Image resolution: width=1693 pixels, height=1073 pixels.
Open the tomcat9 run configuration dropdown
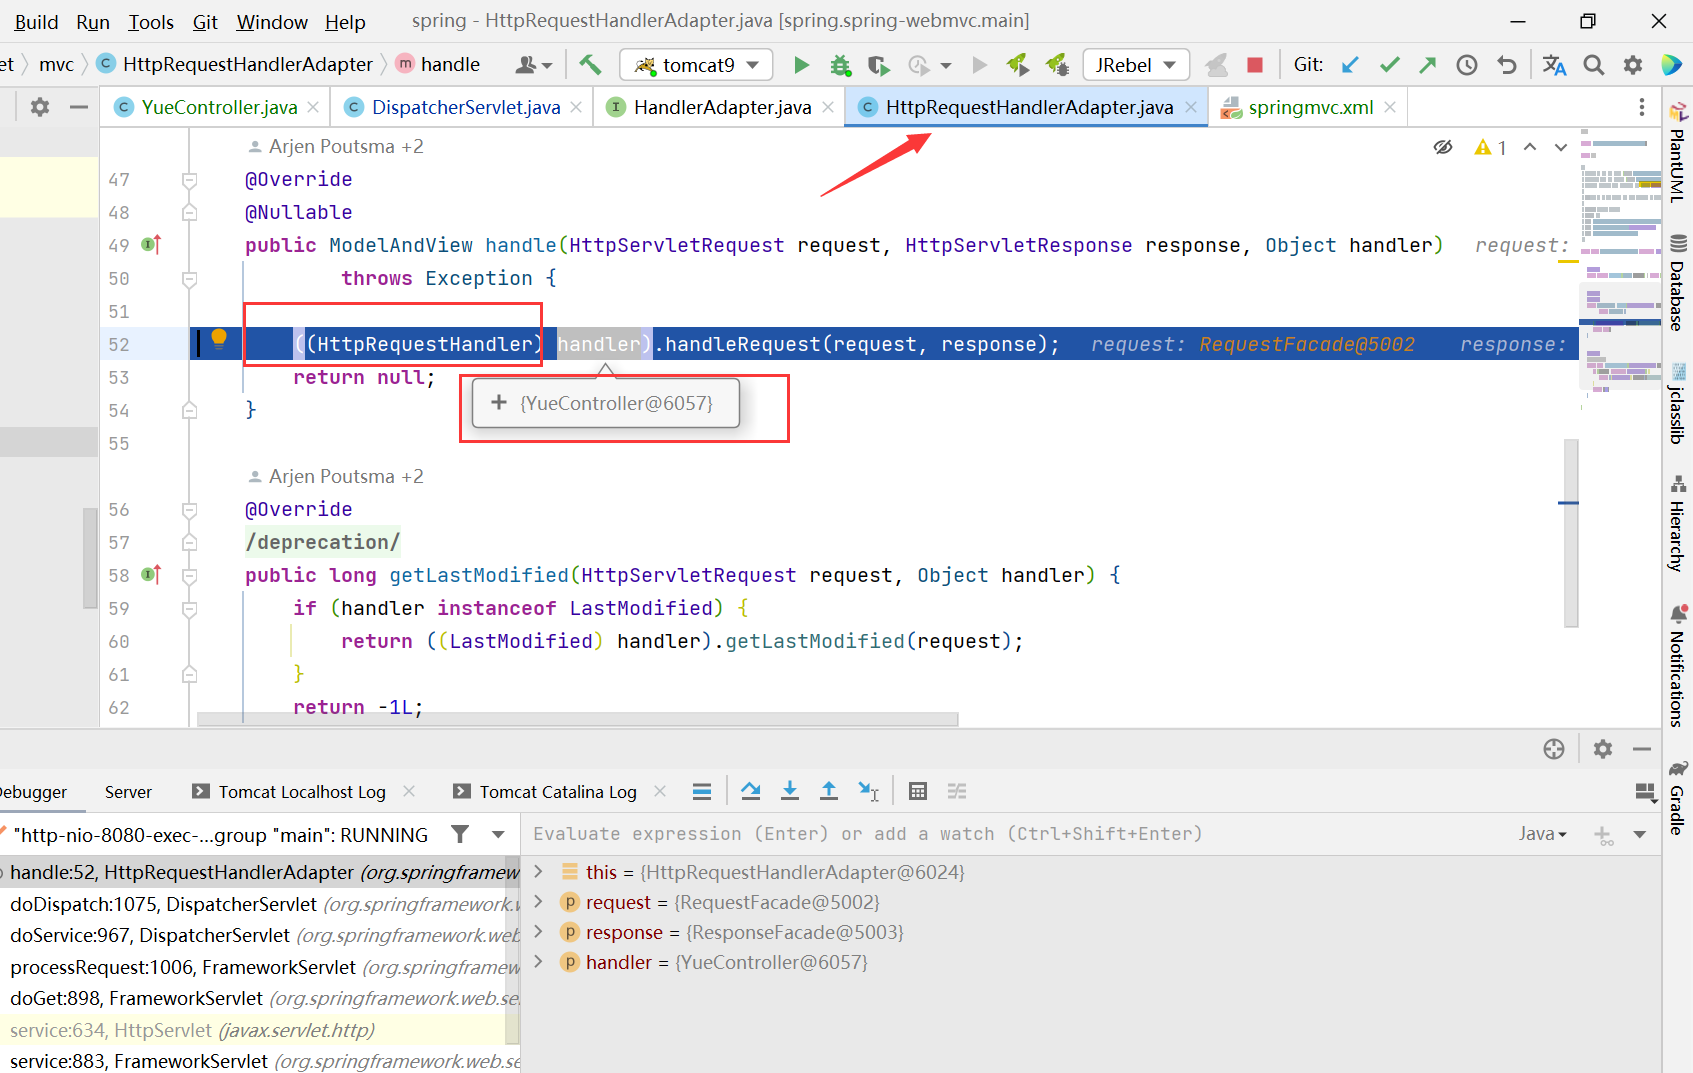(x=696, y=65)
